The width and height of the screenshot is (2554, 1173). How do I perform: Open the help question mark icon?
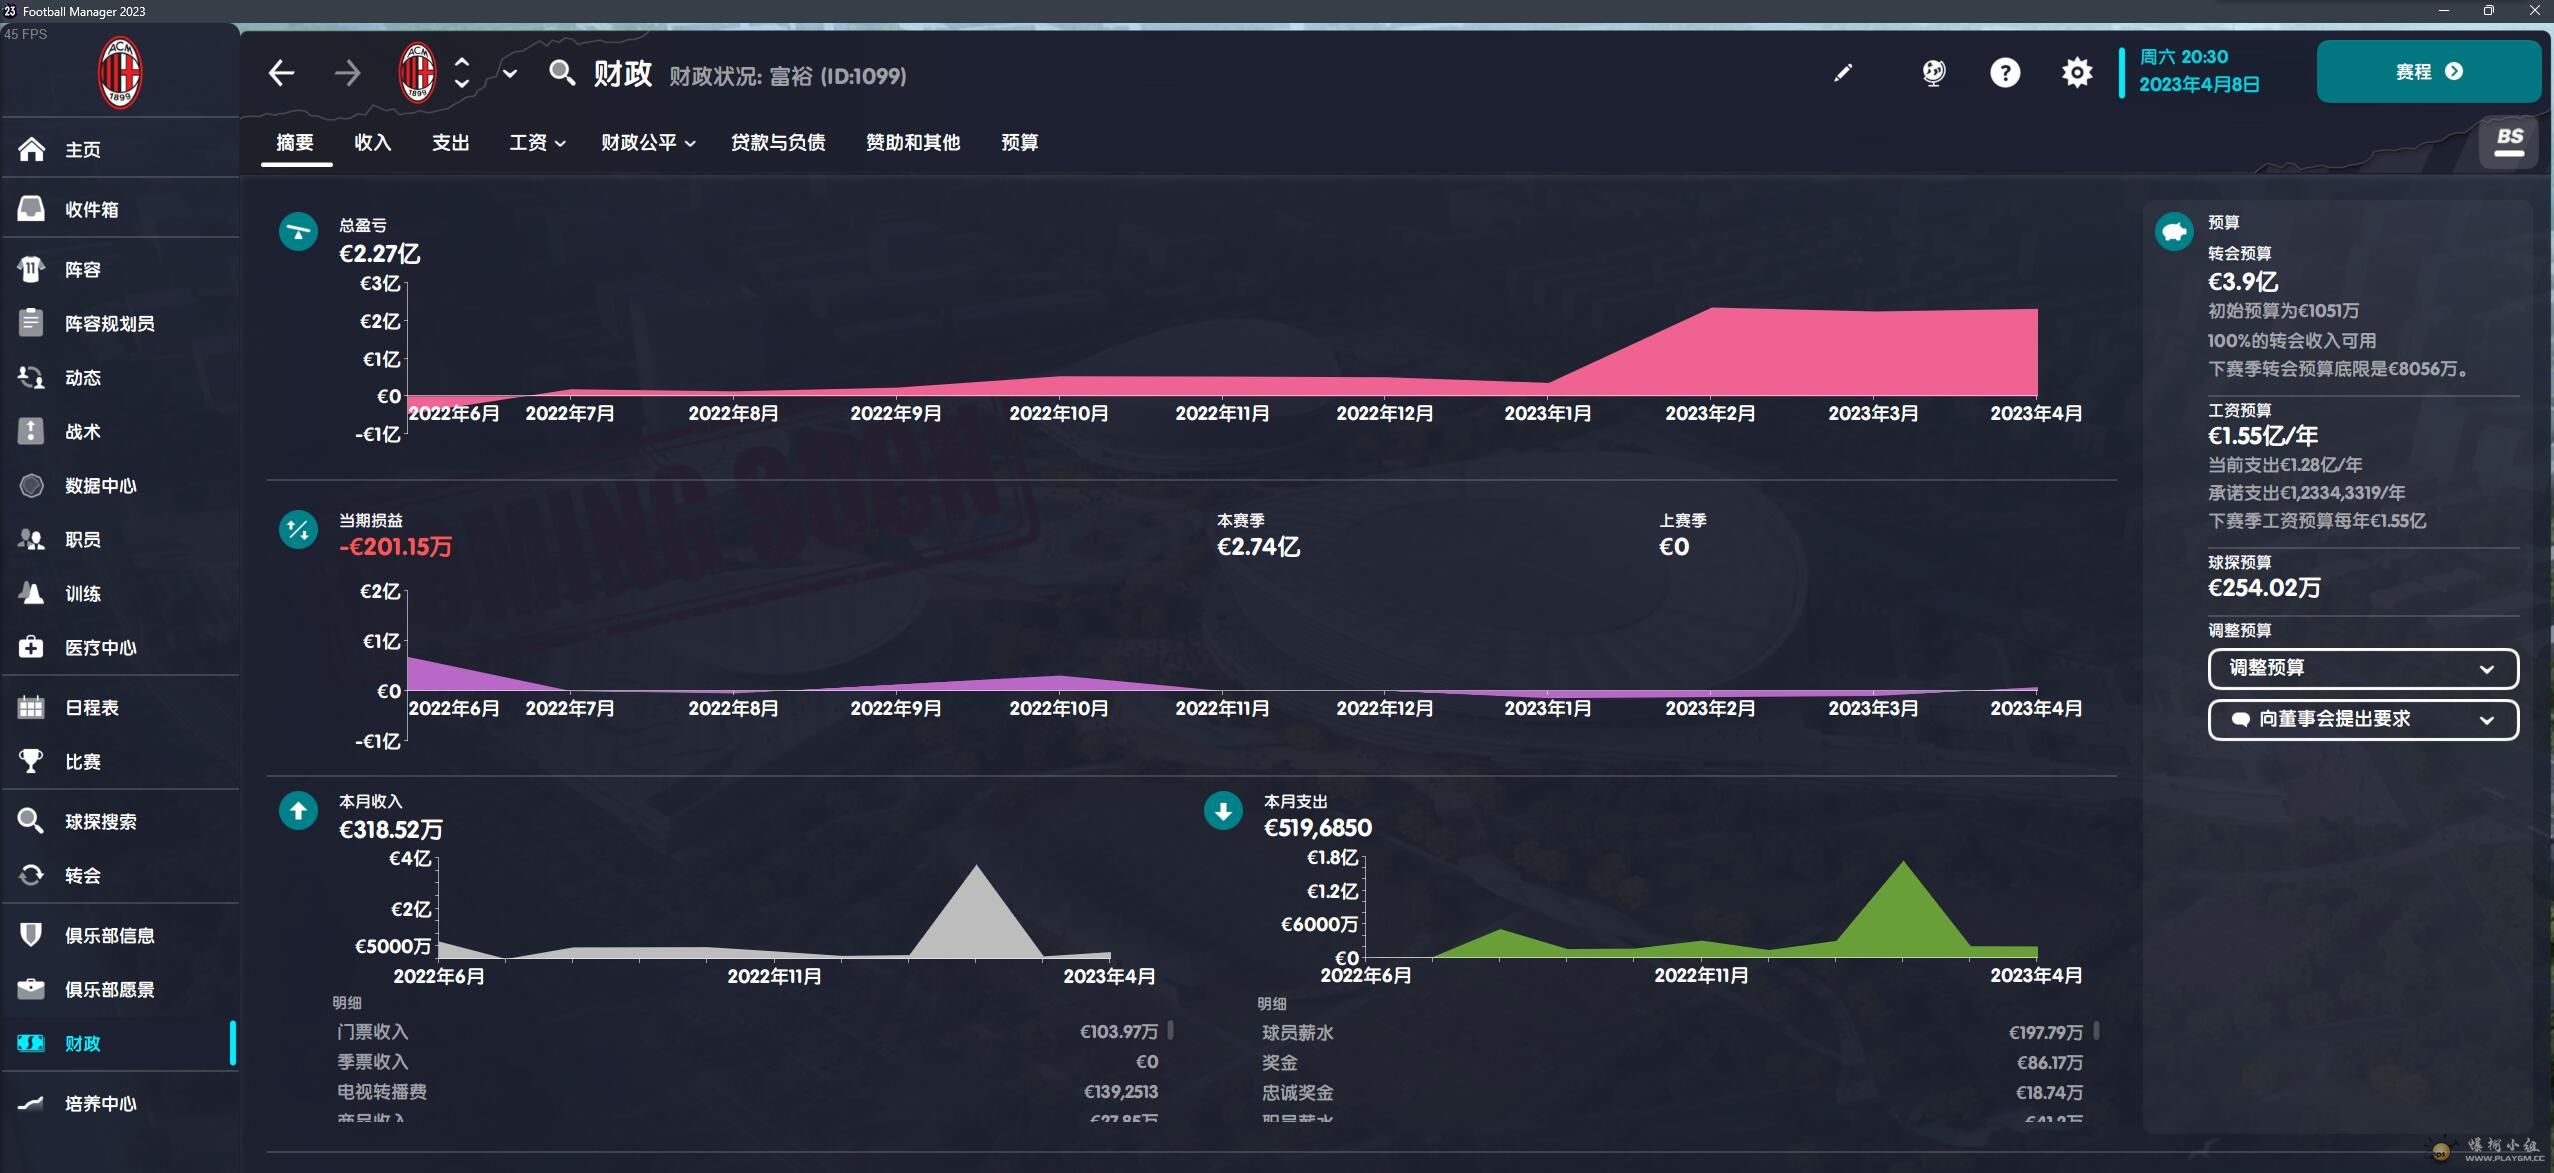click(x=2004, y=73)
